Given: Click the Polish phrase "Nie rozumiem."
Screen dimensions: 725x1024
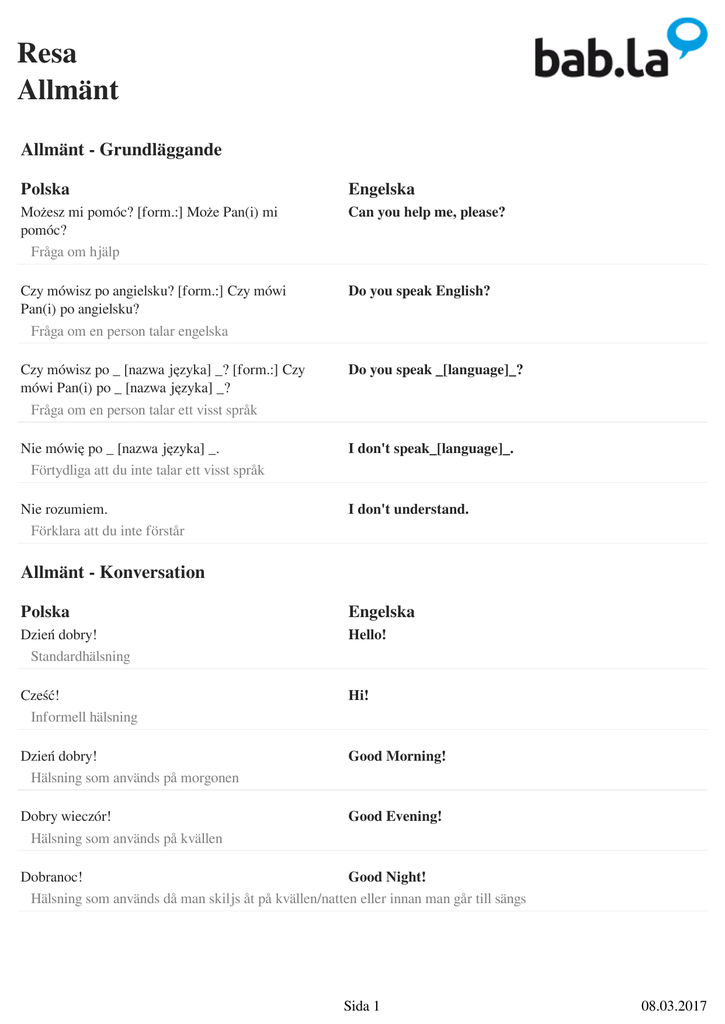Looking at the screenshot, I should click(64, 509).
